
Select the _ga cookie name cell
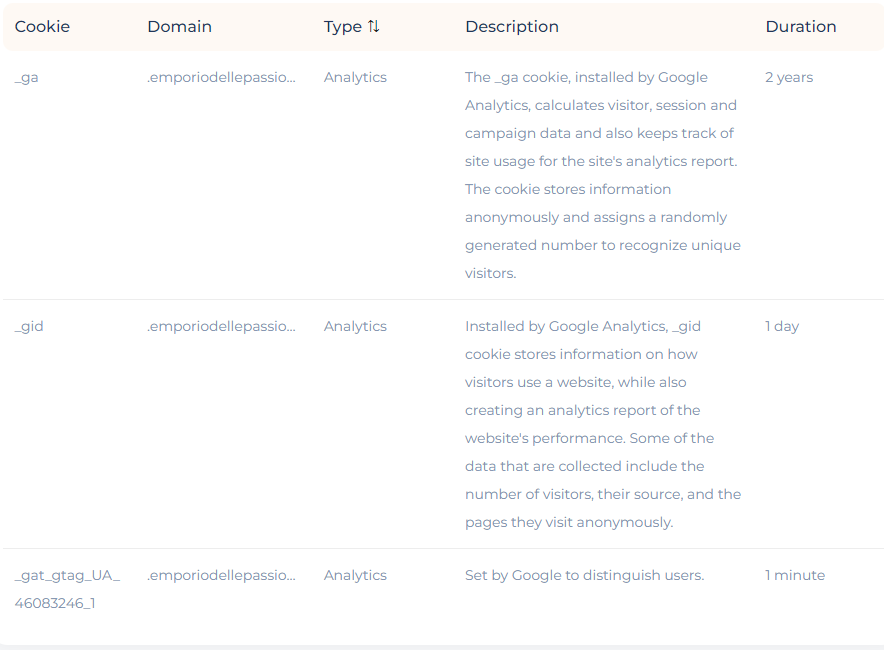[26, 77]
